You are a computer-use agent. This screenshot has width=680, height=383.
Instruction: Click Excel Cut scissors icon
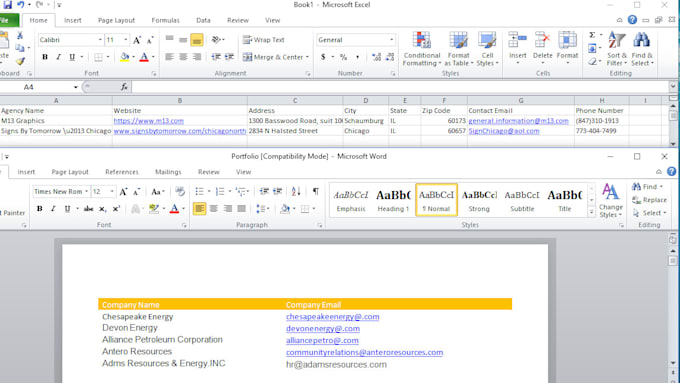(x=20, y=35)
